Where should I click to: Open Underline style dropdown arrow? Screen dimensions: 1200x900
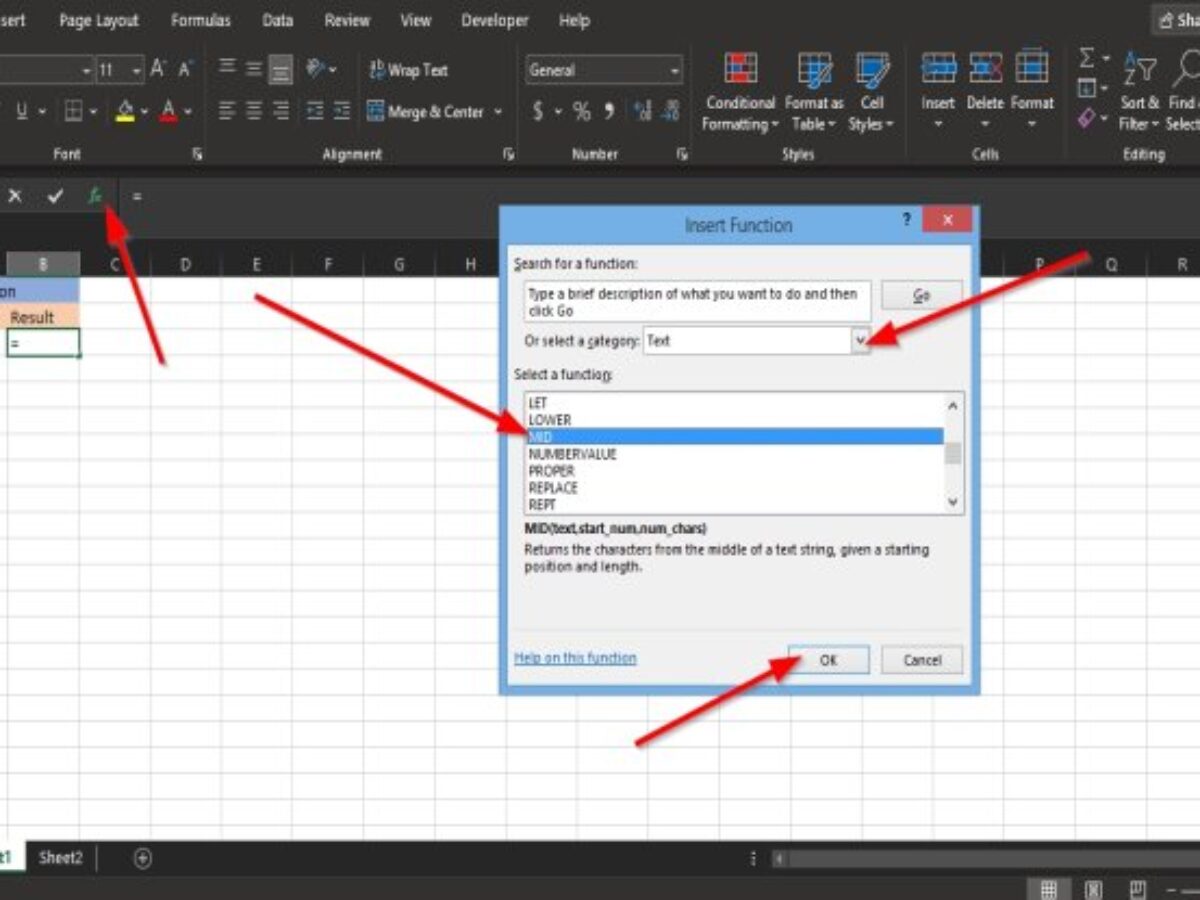click(x=42, y=112)
